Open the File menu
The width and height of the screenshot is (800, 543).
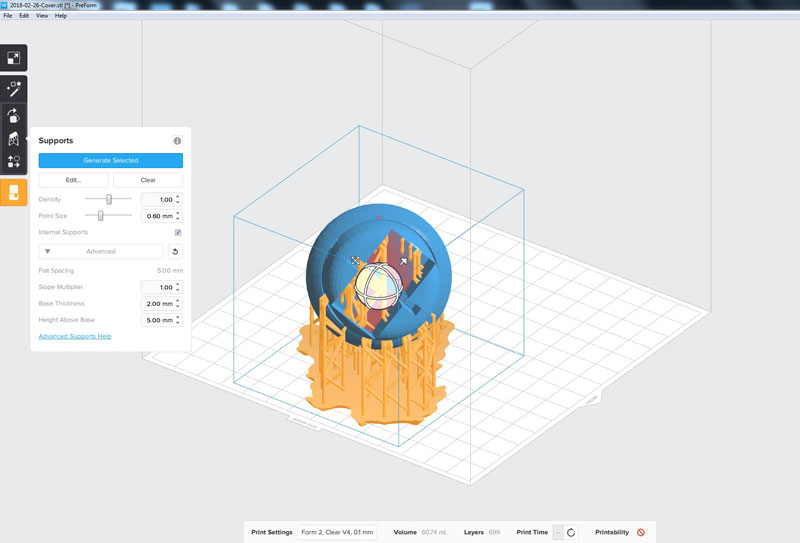click(8, 16)
